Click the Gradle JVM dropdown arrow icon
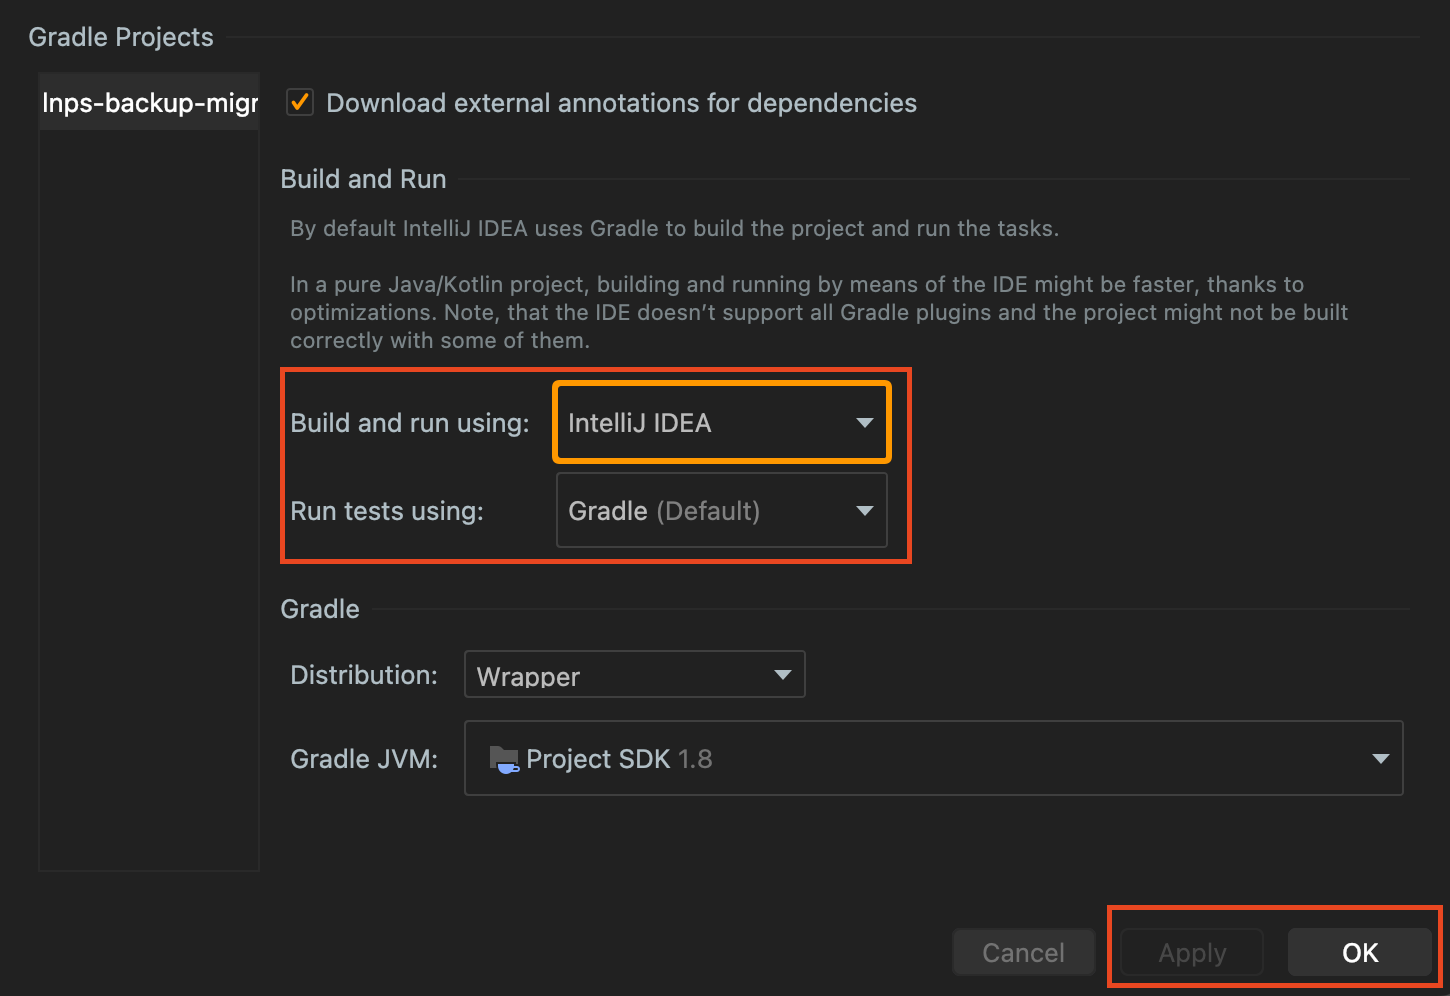Image resolution: width=1450 pixels, height=996 pixels. coord(1380,759)
